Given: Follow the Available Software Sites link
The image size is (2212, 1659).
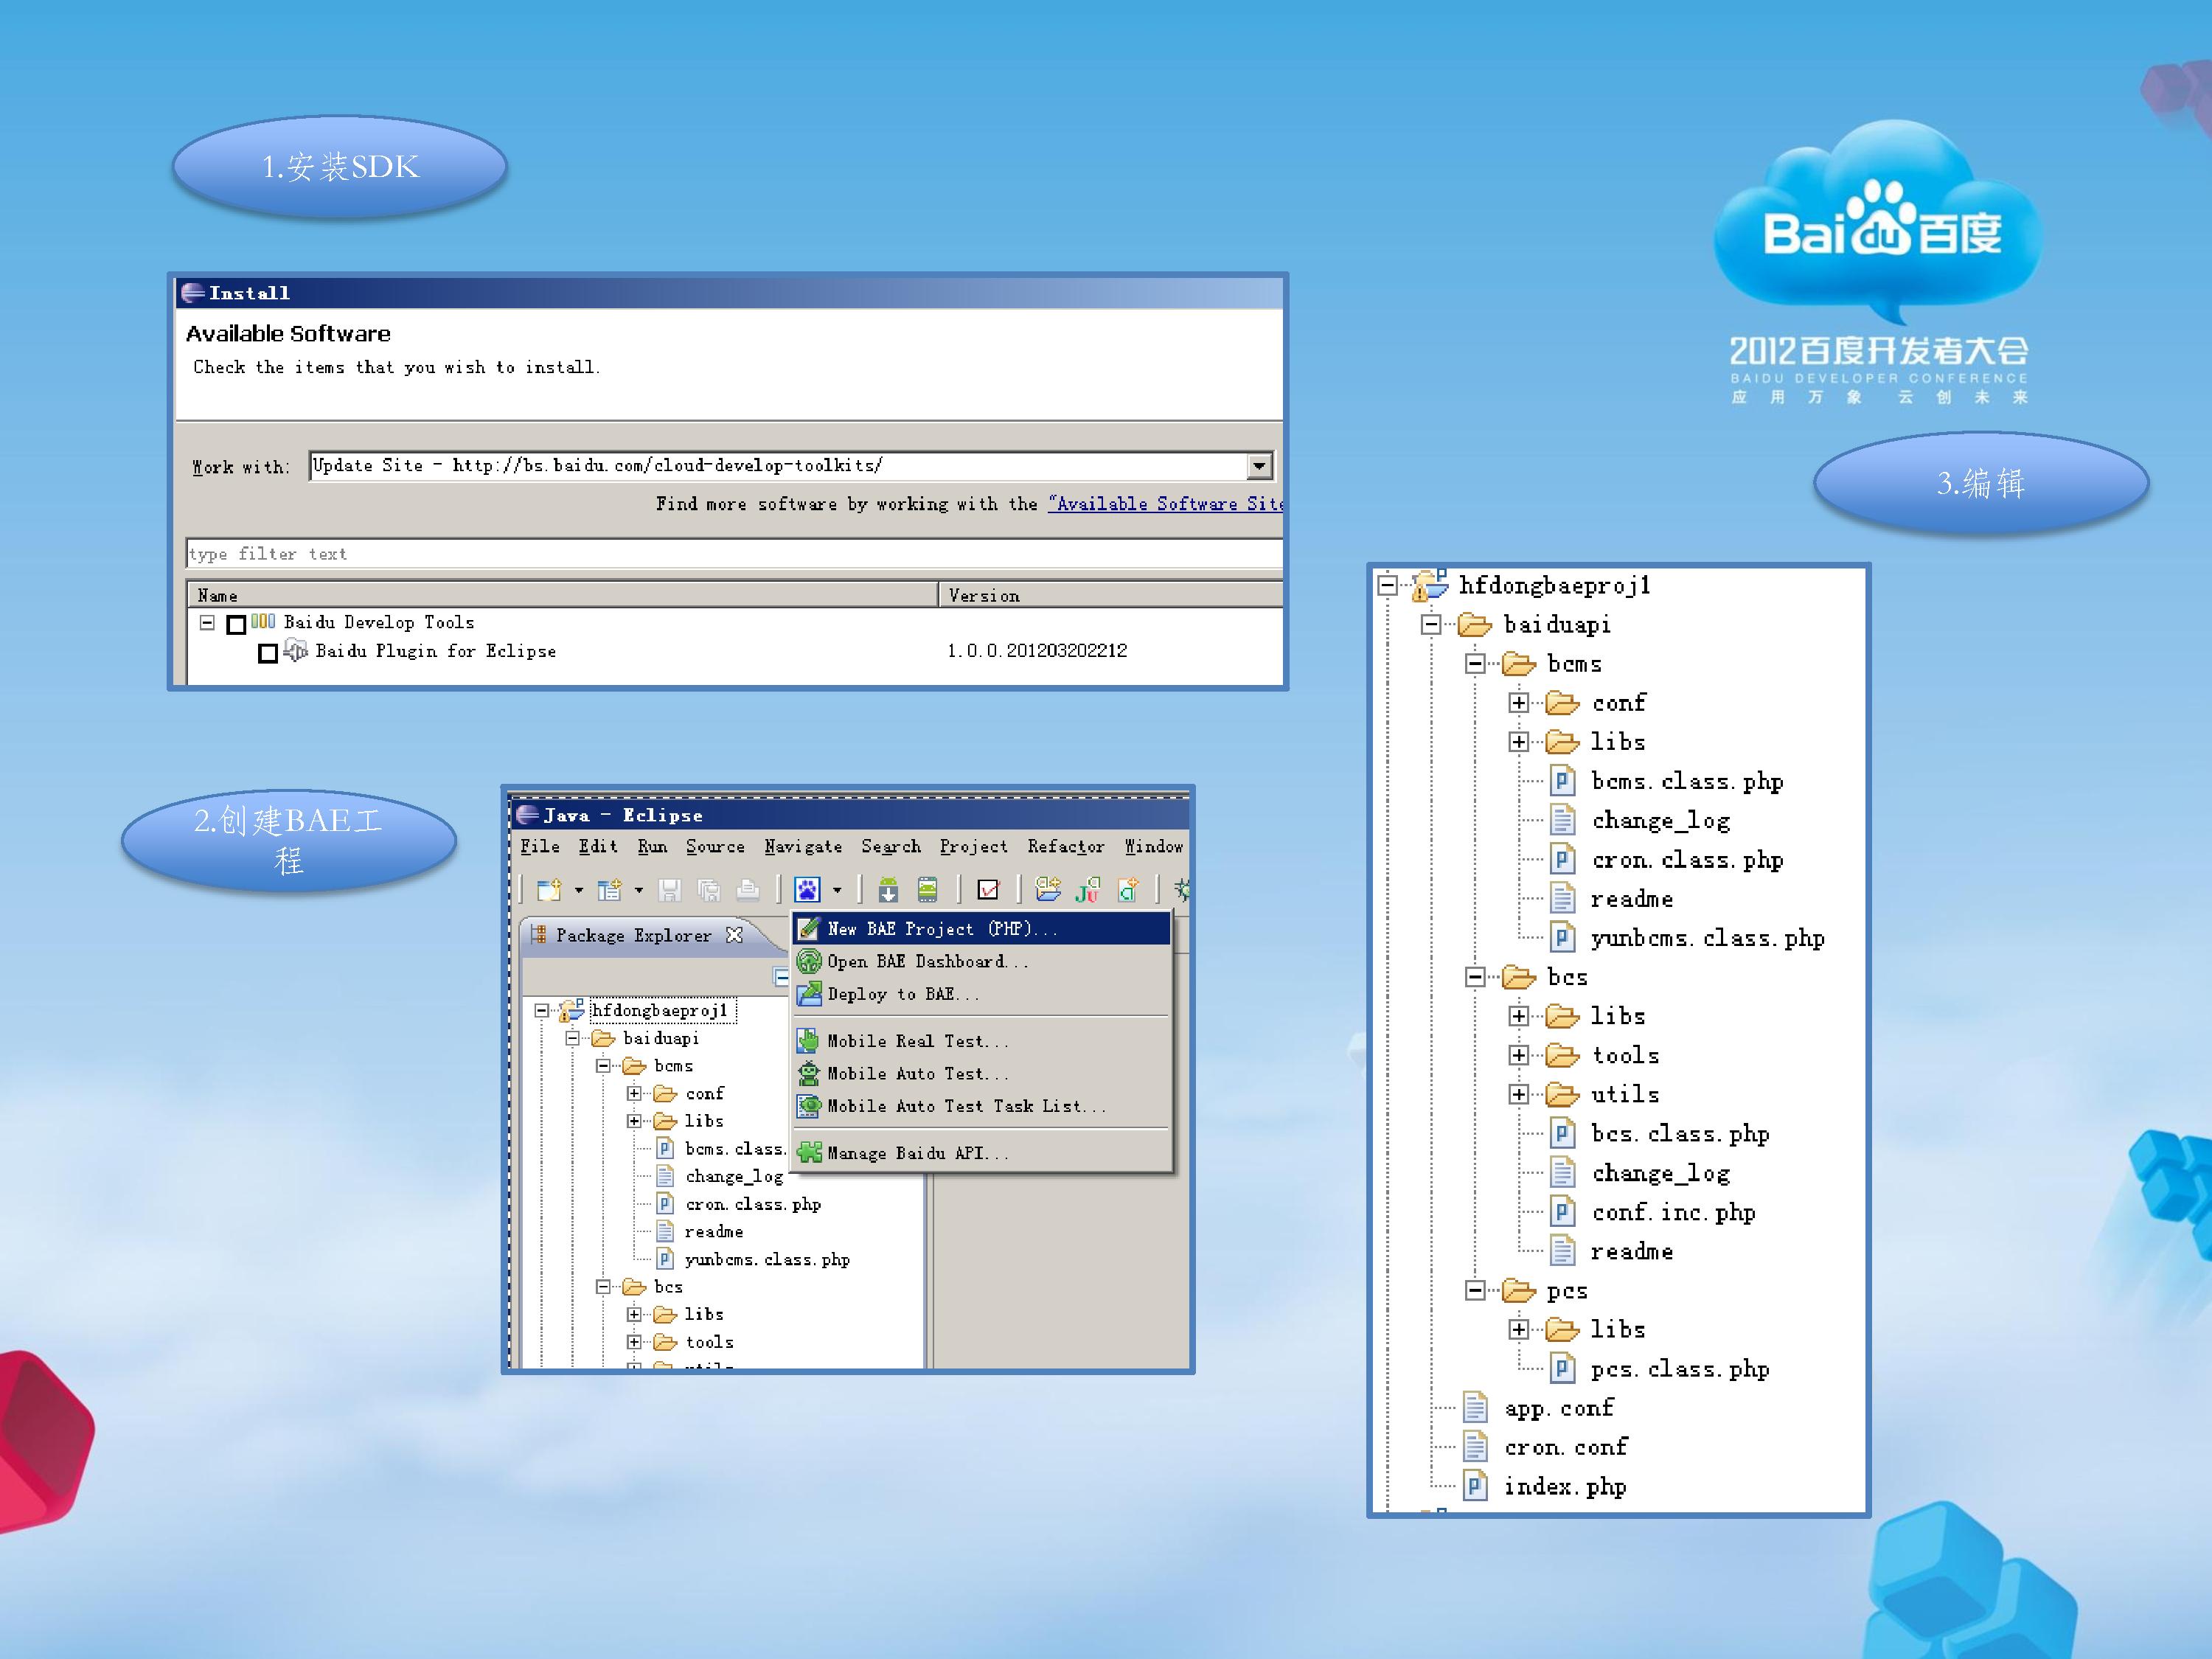Looking at the screenshot, I should 1166,504.
